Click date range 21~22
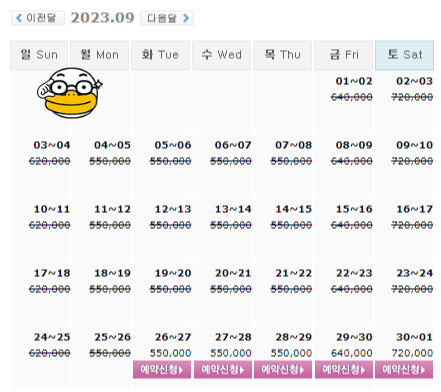441x392 pixels. (x=293, y=273)
